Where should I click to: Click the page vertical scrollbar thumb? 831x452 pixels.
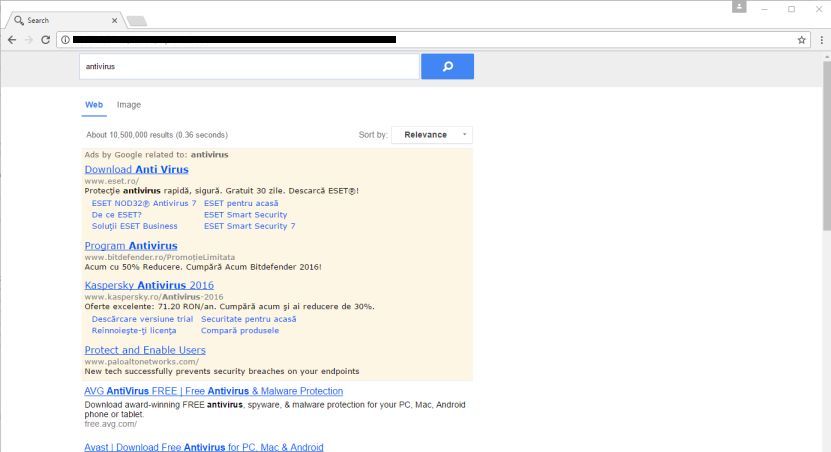[826, 146]
